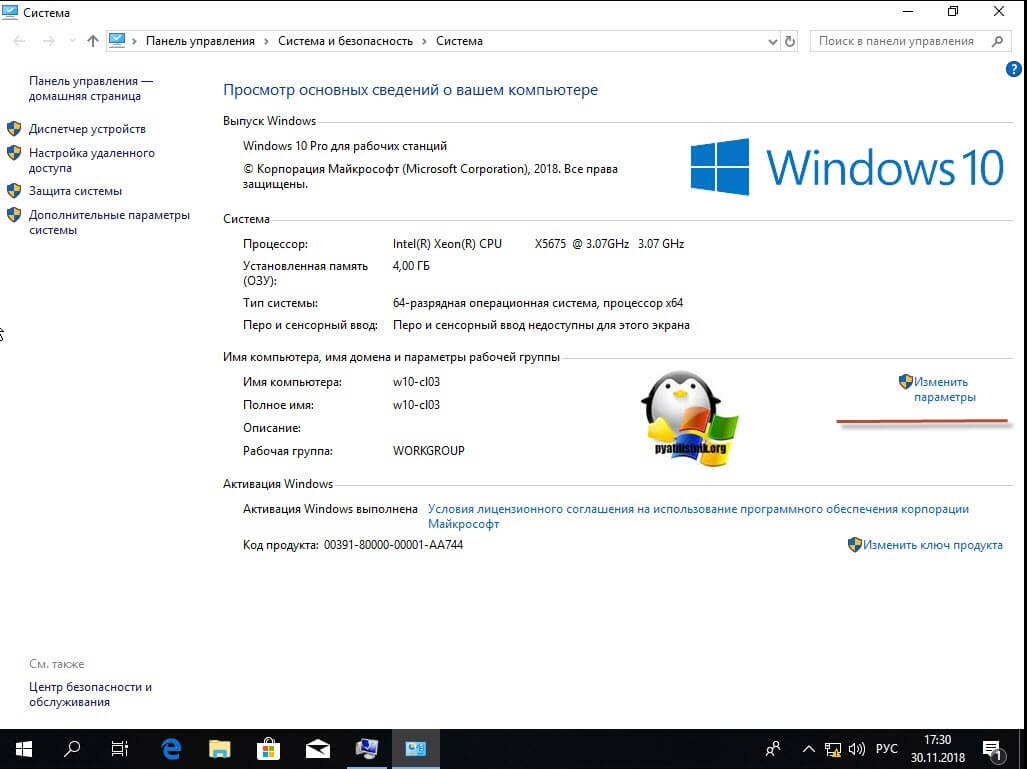Viewport: 1027px width, 769px height.
Task: Open Mail app from taskbar
Action: point(318,749)
